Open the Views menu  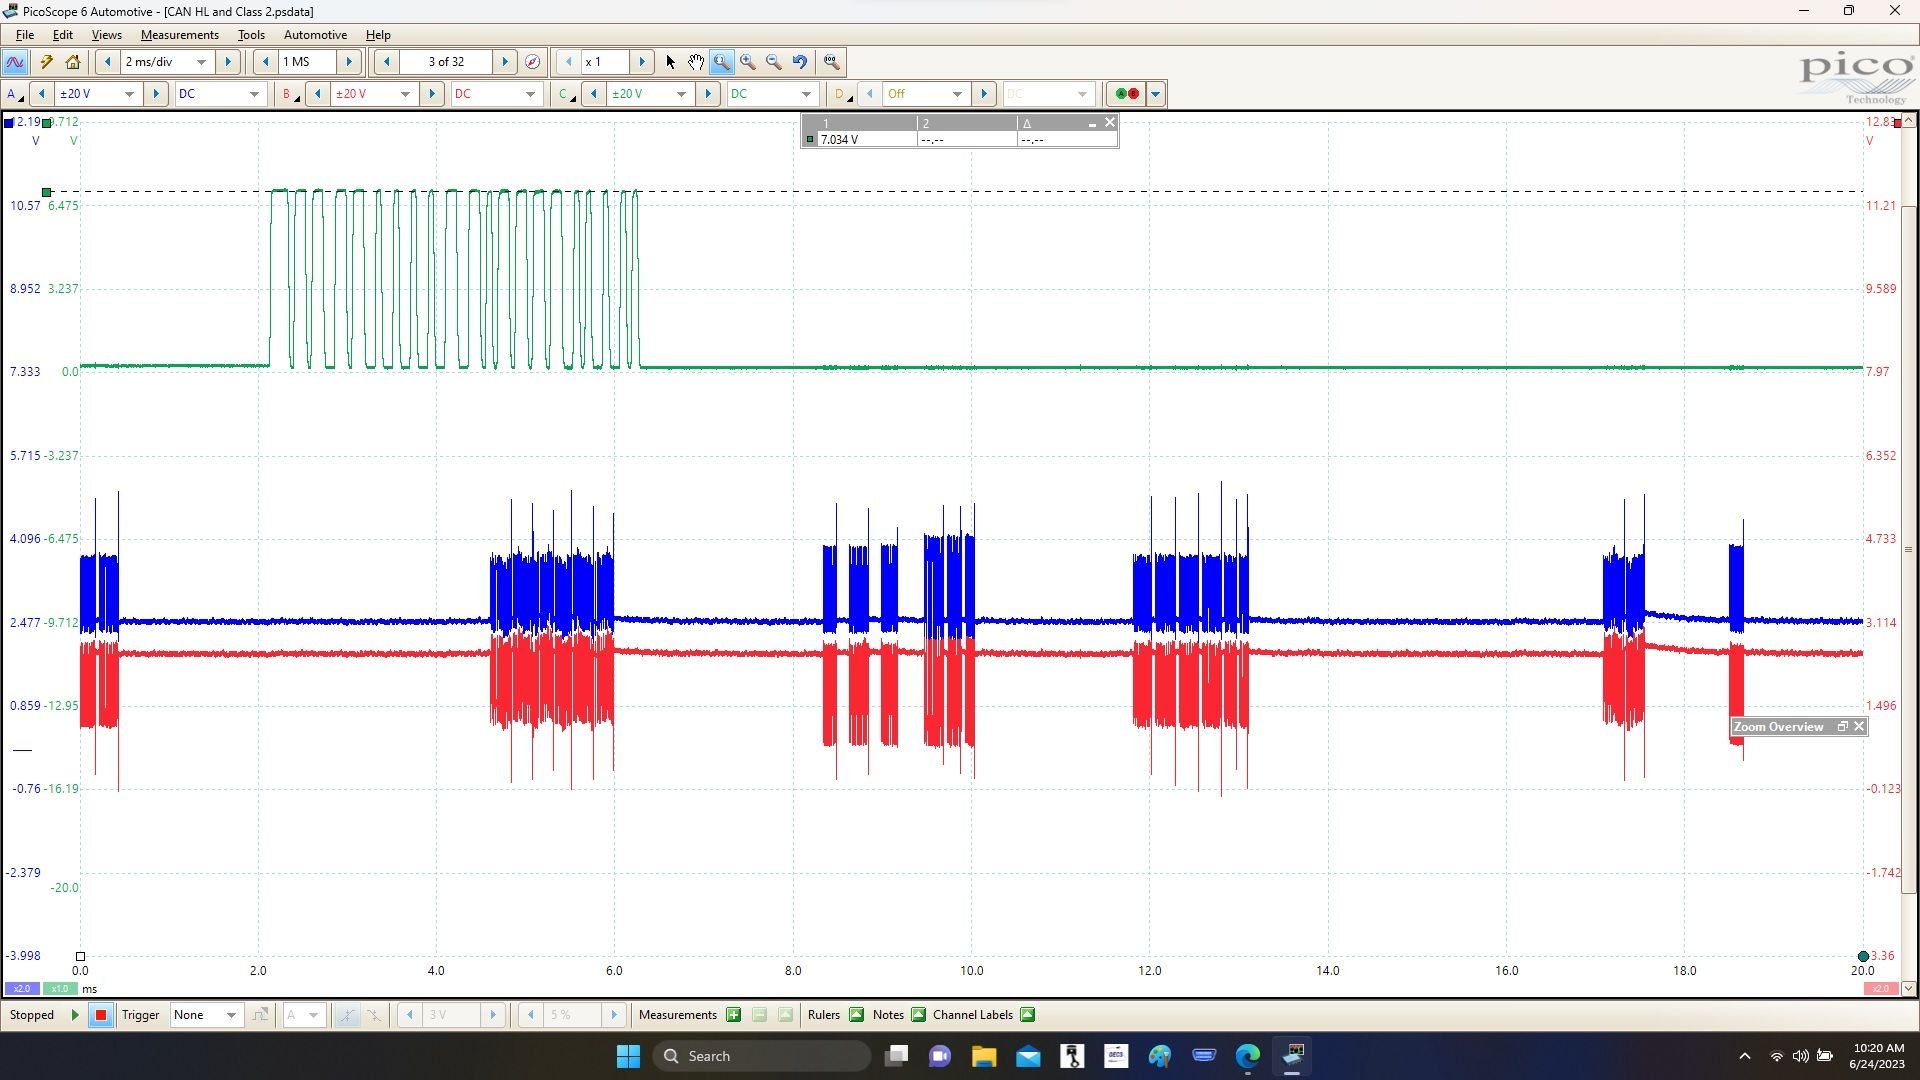(x=105, y=34)
